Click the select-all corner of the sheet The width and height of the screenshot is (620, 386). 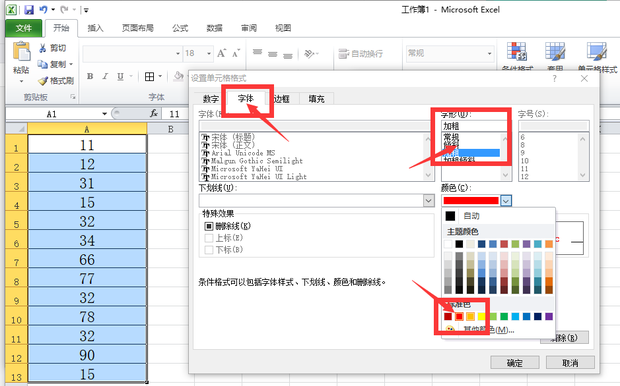pyautogui.click(x=16, y=129)
